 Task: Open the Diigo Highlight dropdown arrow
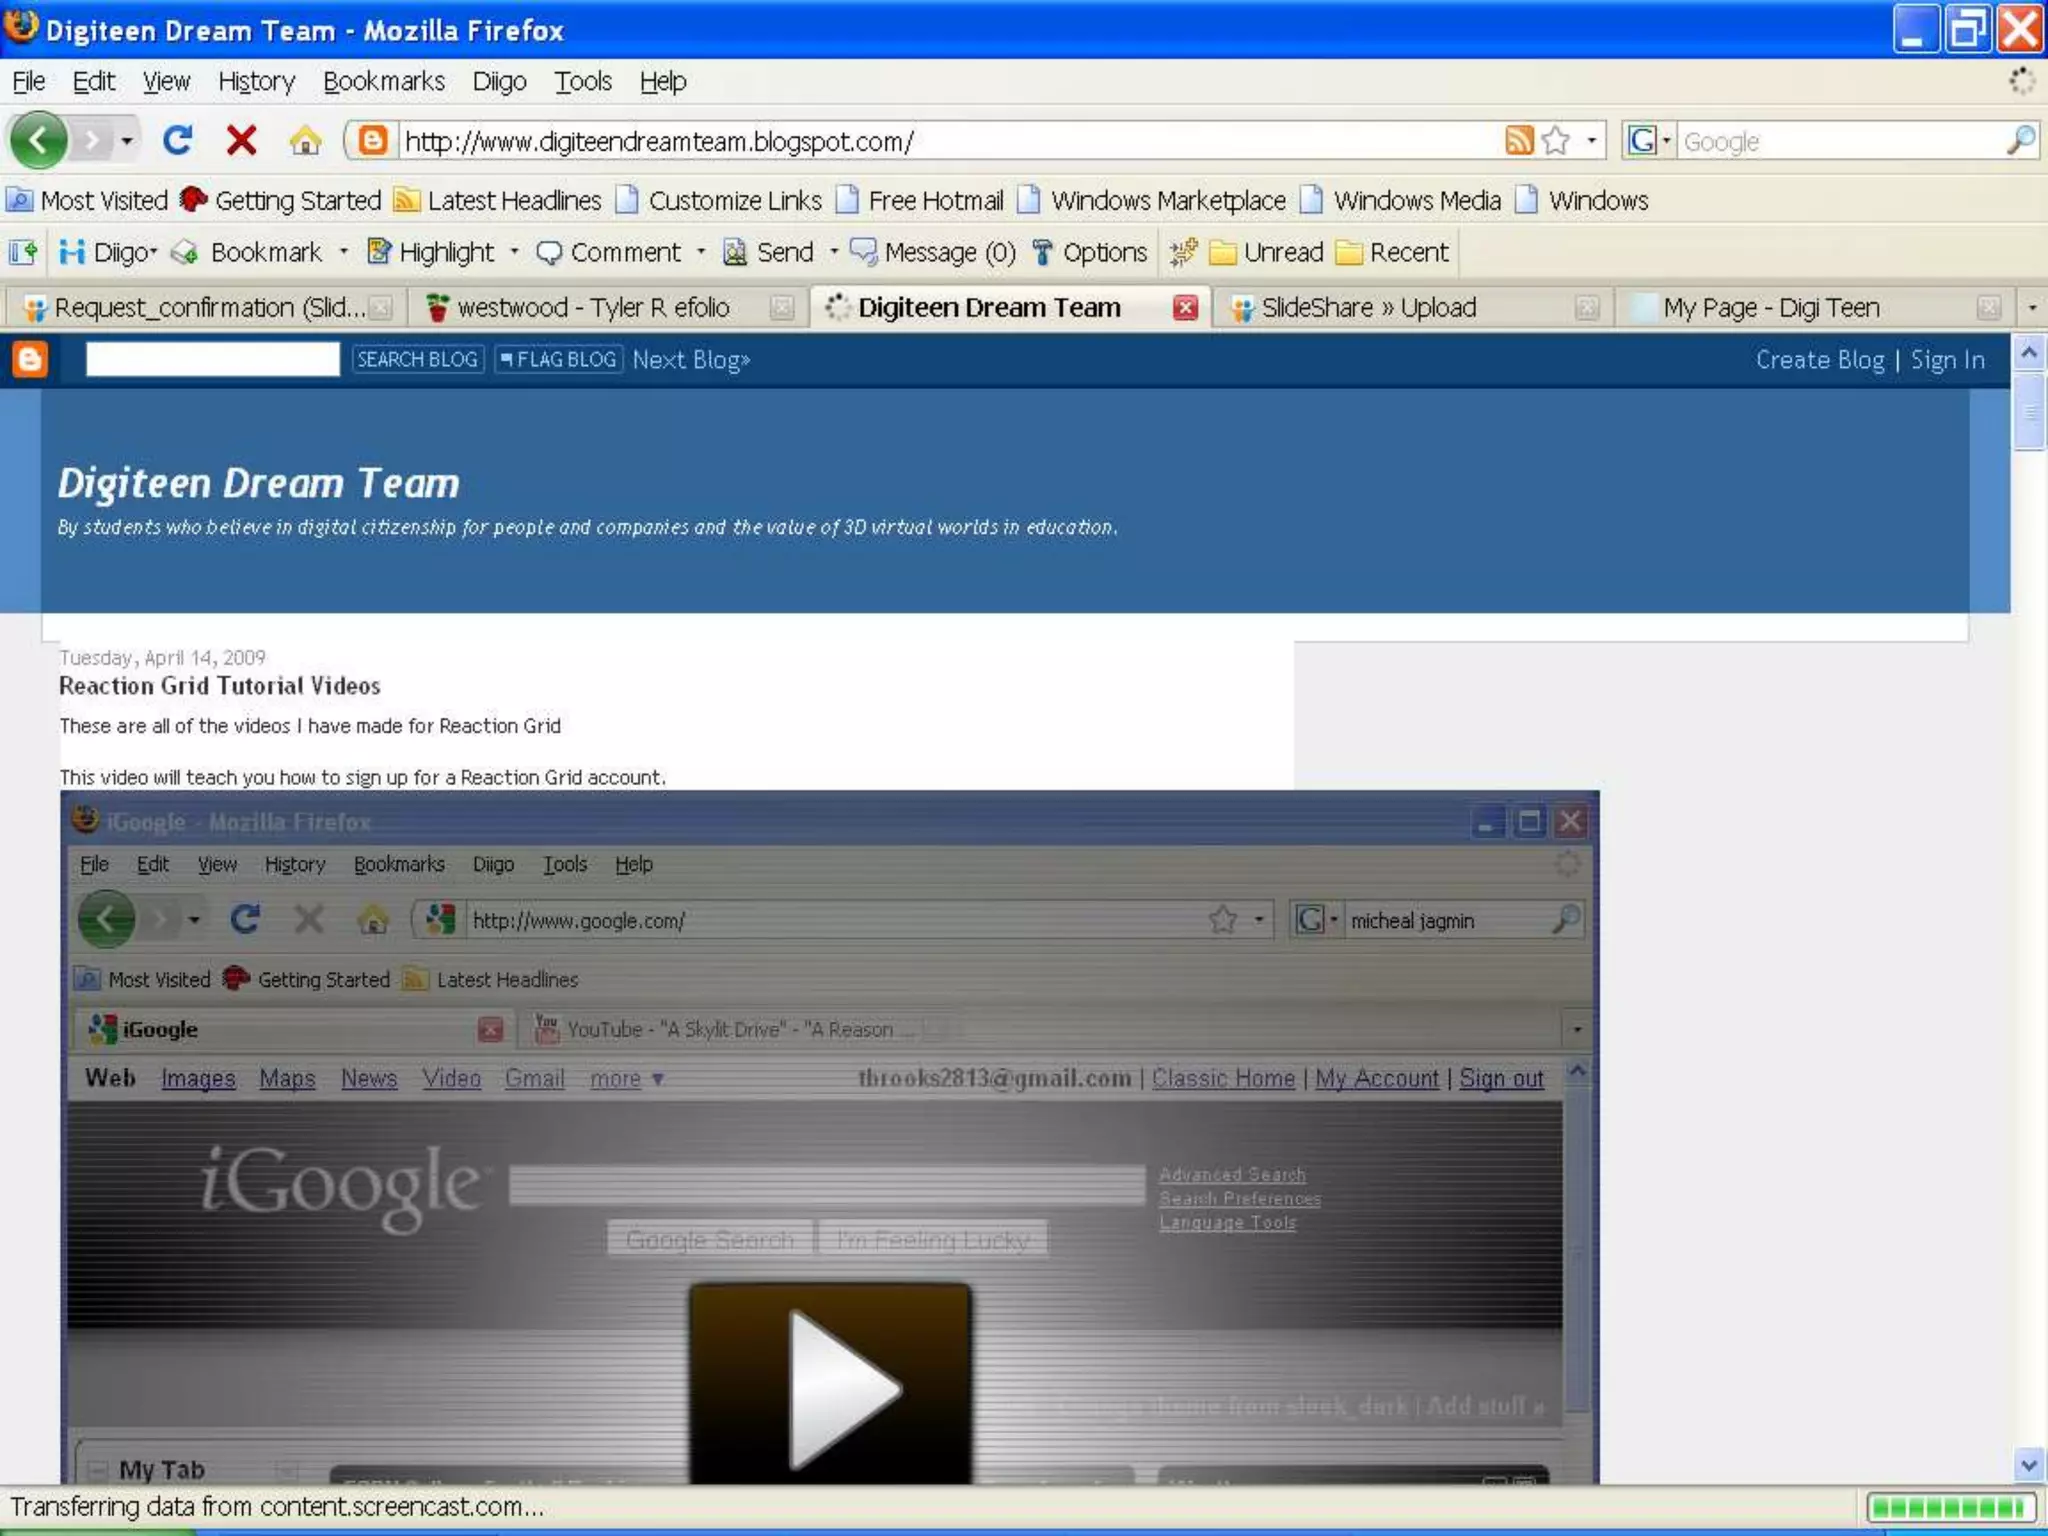pos(514,252)
